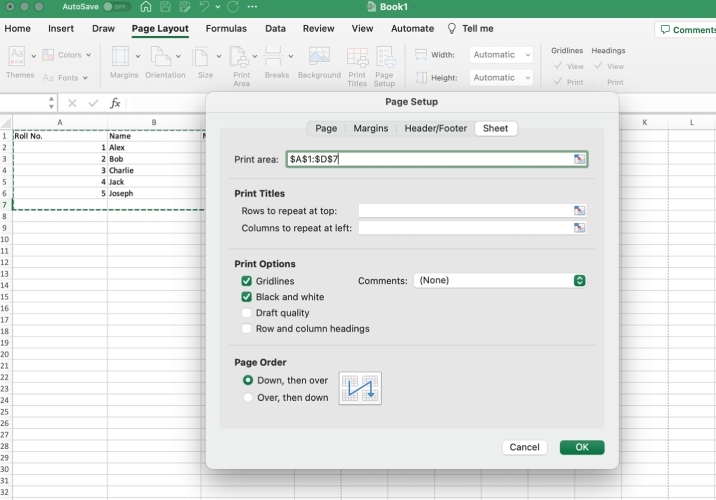Expand the Width Automatic dropdown
The image size is (716, 500).
pyautogui.click(x=502, y=55)
